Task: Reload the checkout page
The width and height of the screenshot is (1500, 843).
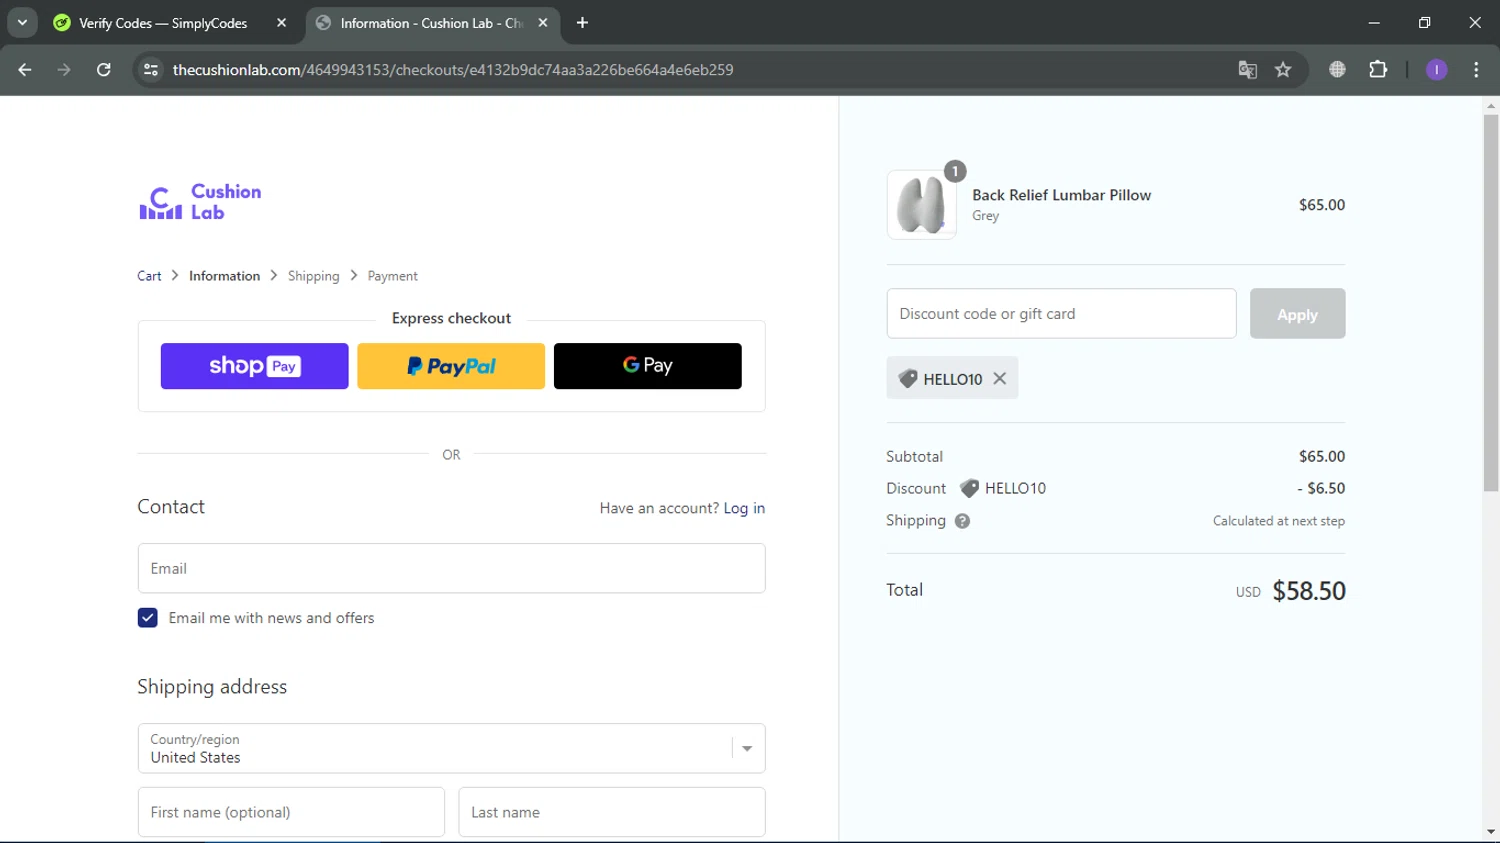Action: pyautogui.click(x=103, y=70)
